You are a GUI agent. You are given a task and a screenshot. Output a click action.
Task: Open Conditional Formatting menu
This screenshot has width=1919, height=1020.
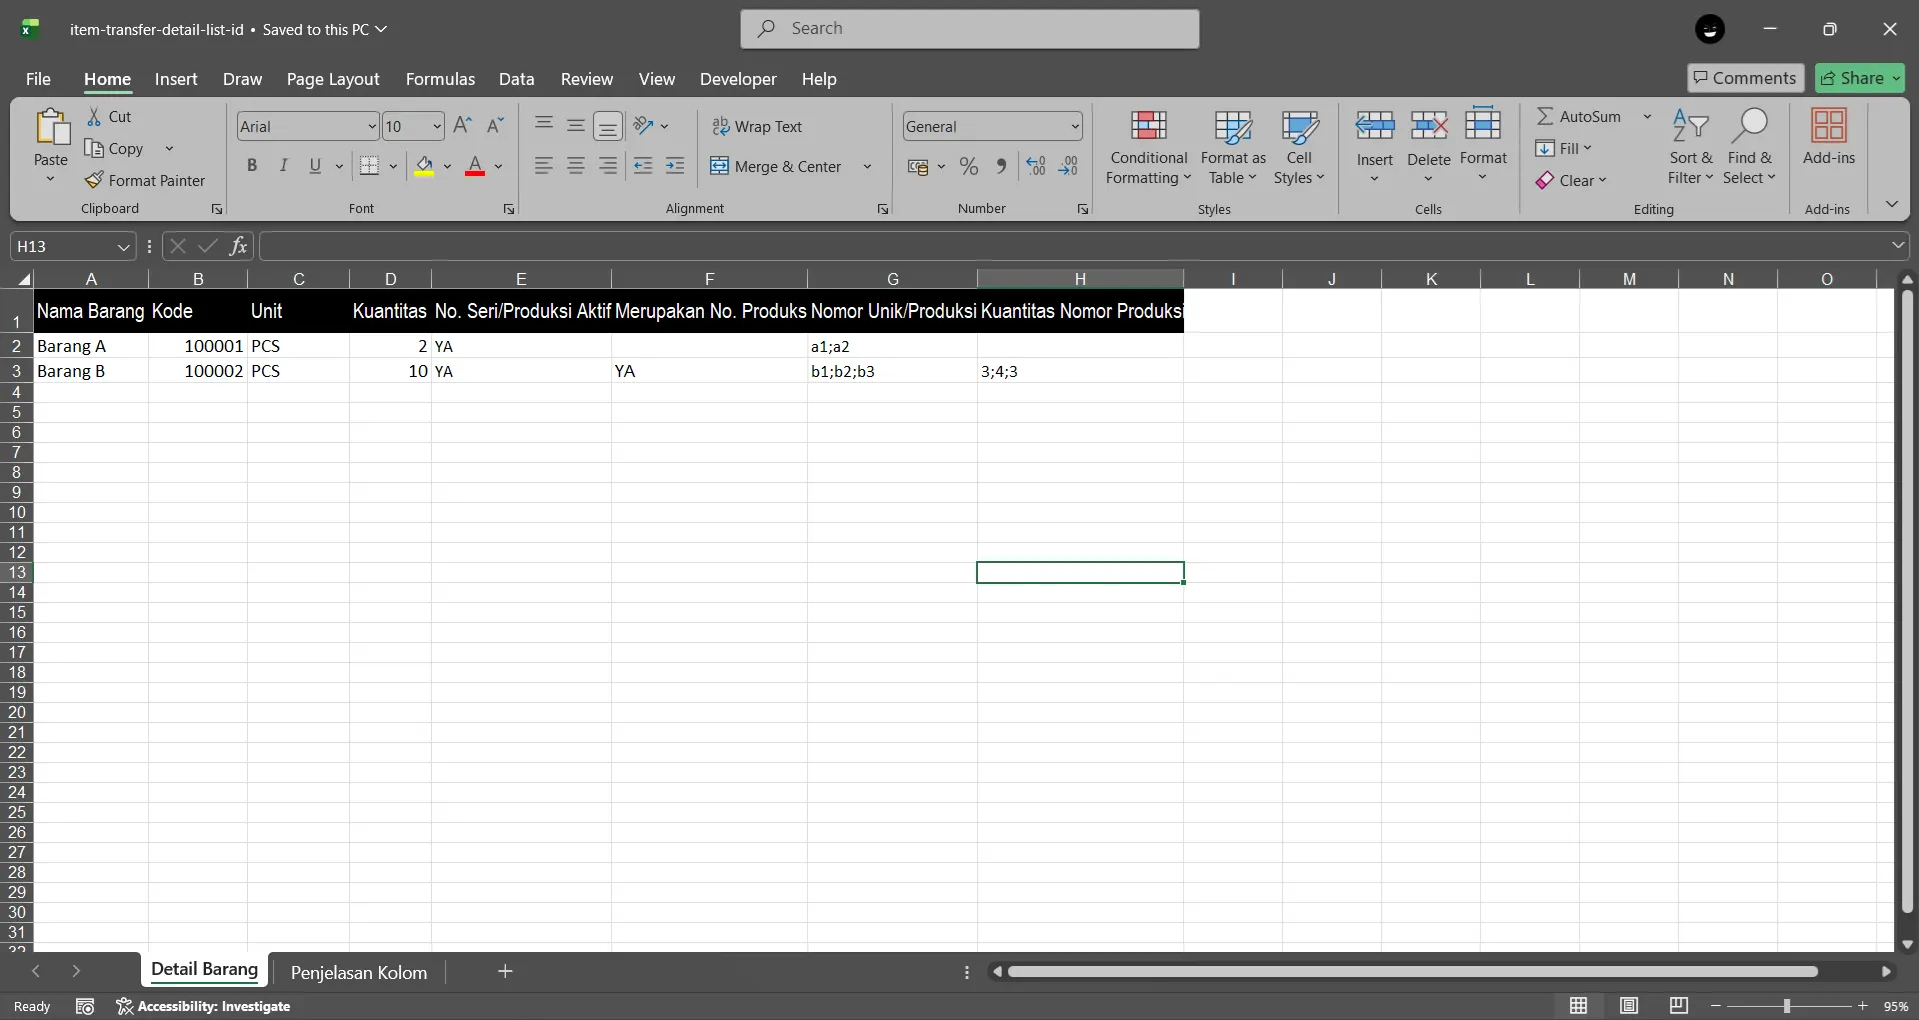(1148, 148)
